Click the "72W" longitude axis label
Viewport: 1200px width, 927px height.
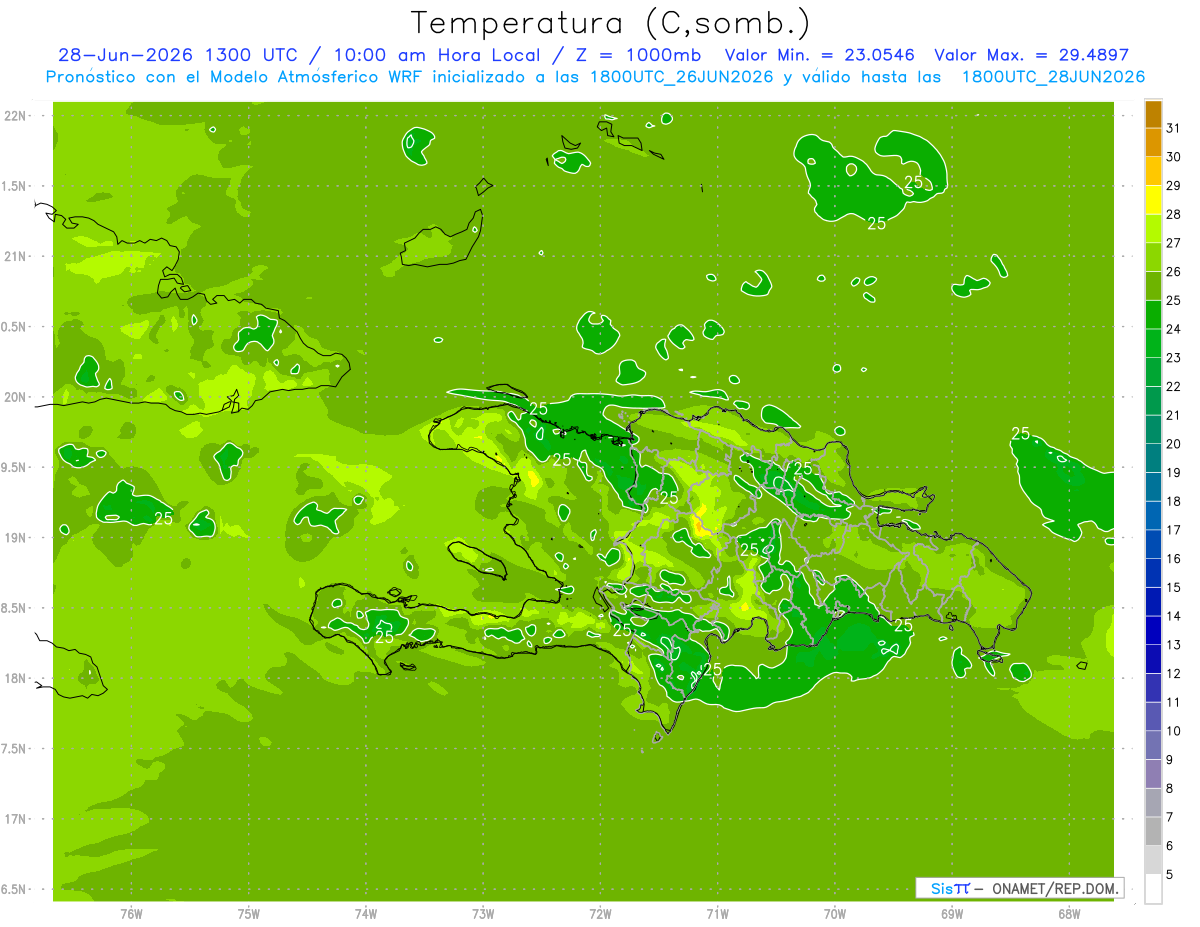(600, 913)
